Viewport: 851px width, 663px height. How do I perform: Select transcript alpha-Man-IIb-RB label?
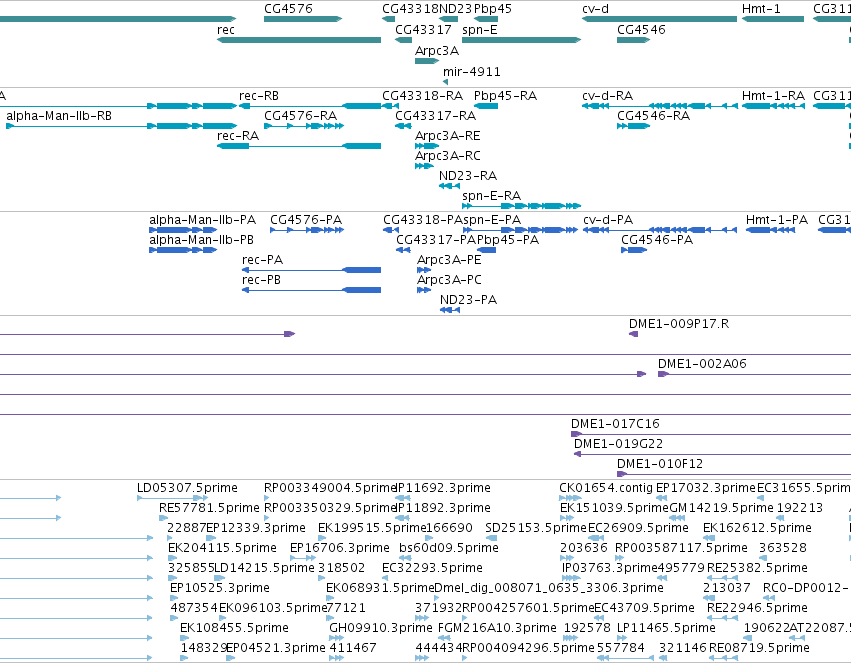point(59,116)
